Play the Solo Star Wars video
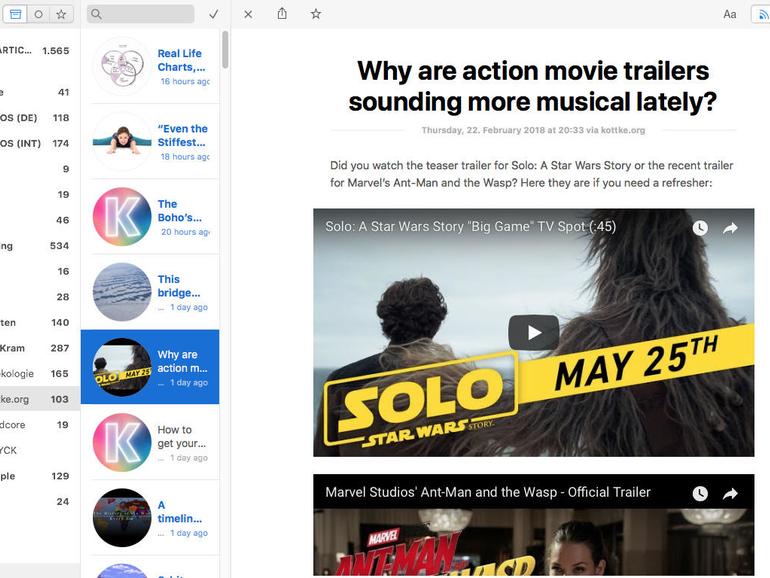 point(533,333)
